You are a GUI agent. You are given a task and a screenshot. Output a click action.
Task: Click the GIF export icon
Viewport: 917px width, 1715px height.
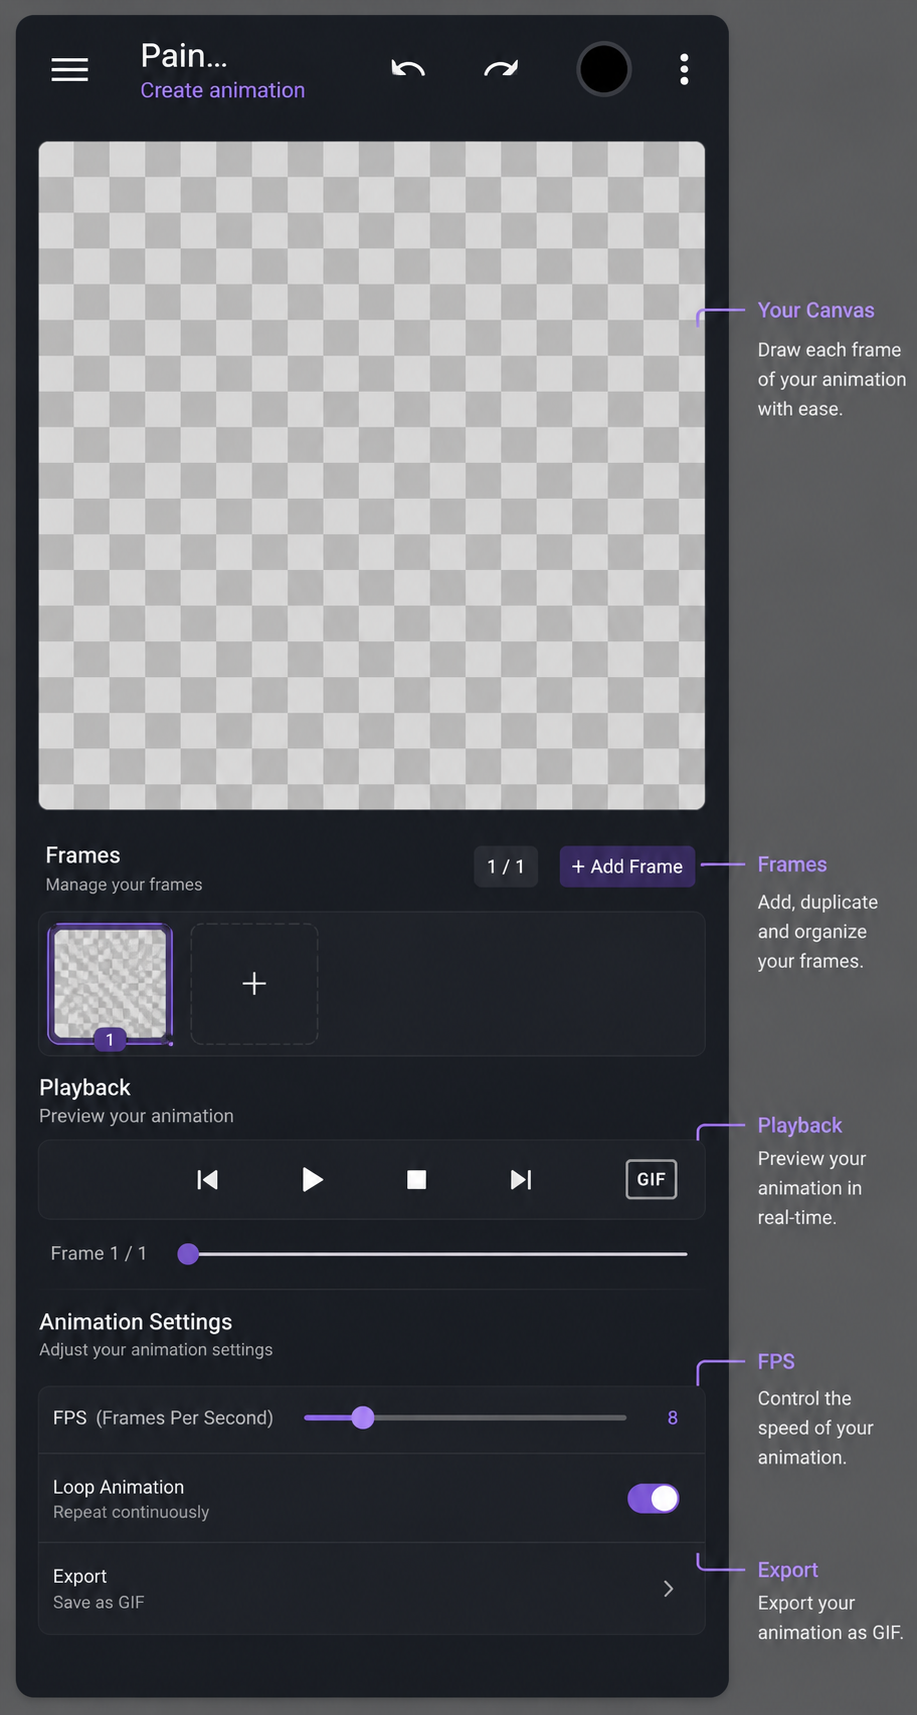[651, 1179]
